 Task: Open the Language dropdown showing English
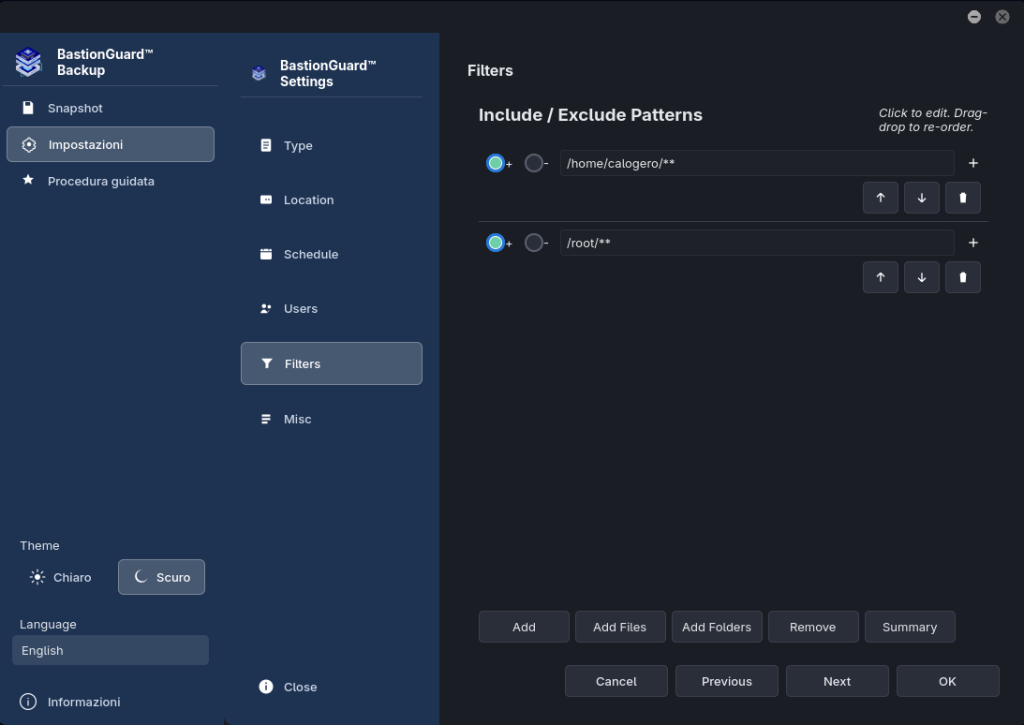point(110,651)
